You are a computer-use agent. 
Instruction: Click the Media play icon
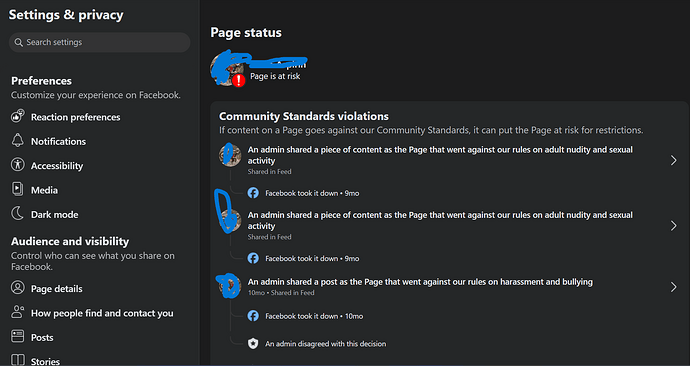18,189
